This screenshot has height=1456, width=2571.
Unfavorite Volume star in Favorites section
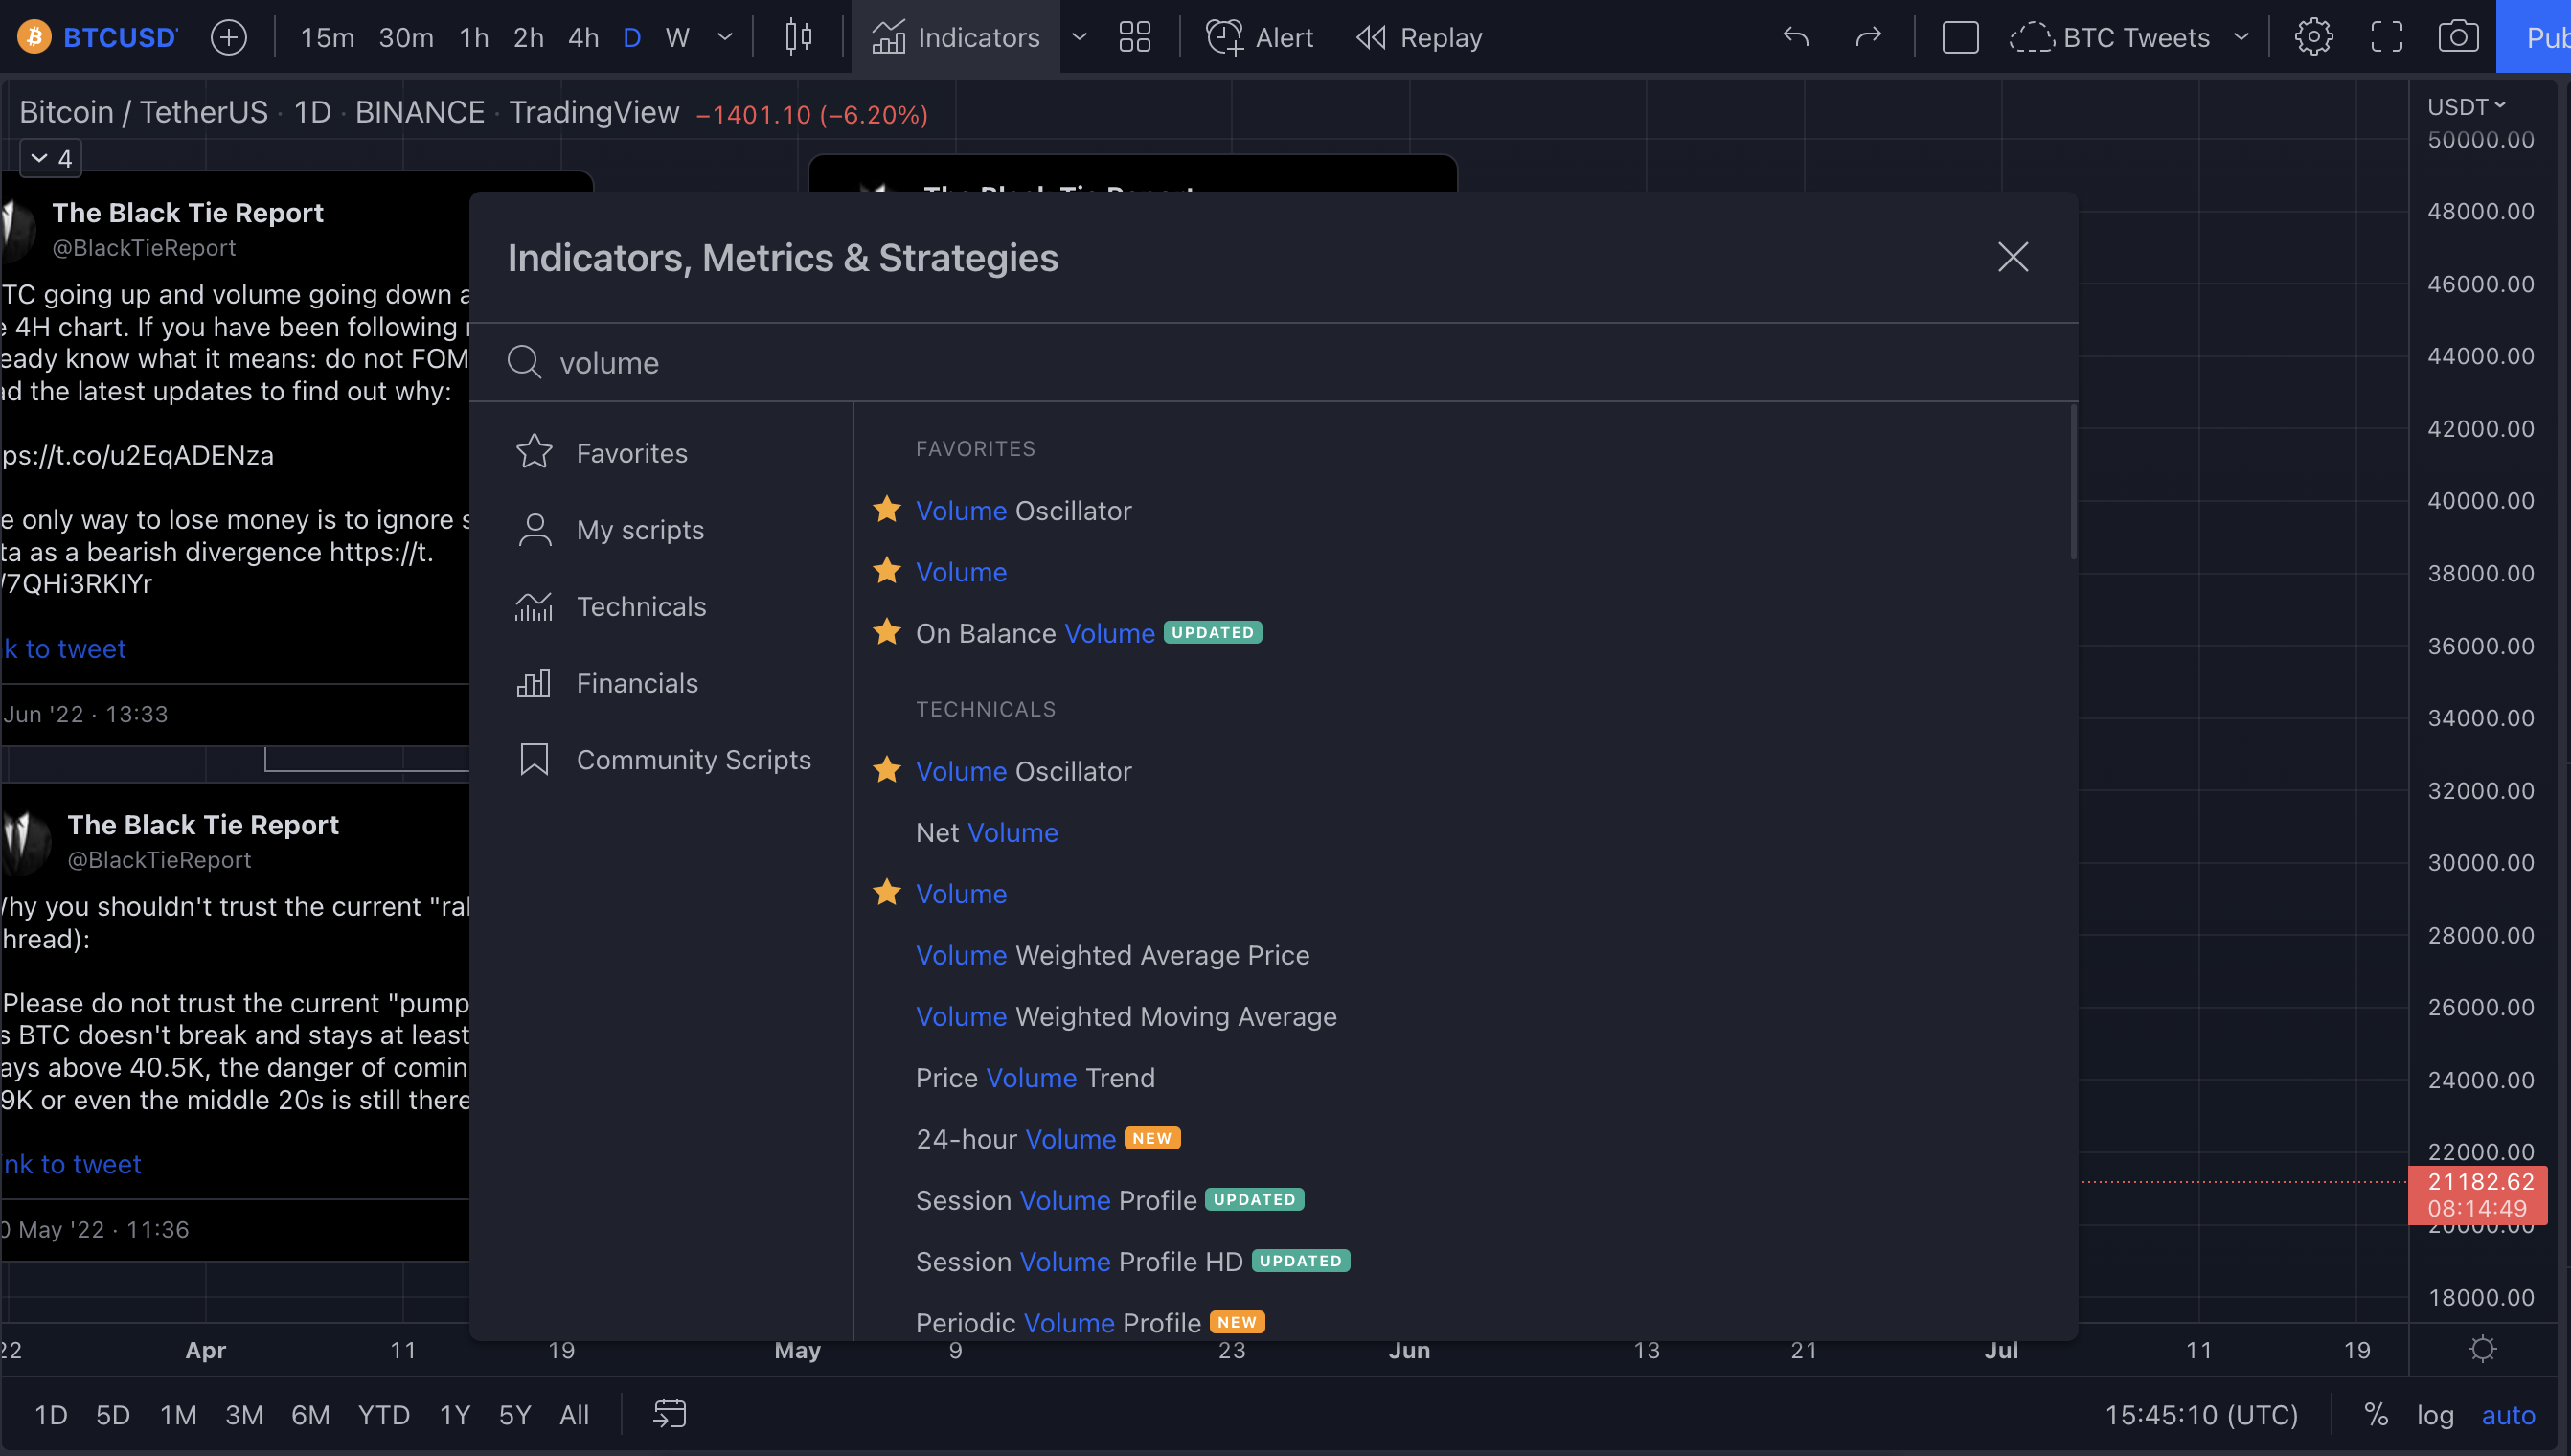[886, 570]
